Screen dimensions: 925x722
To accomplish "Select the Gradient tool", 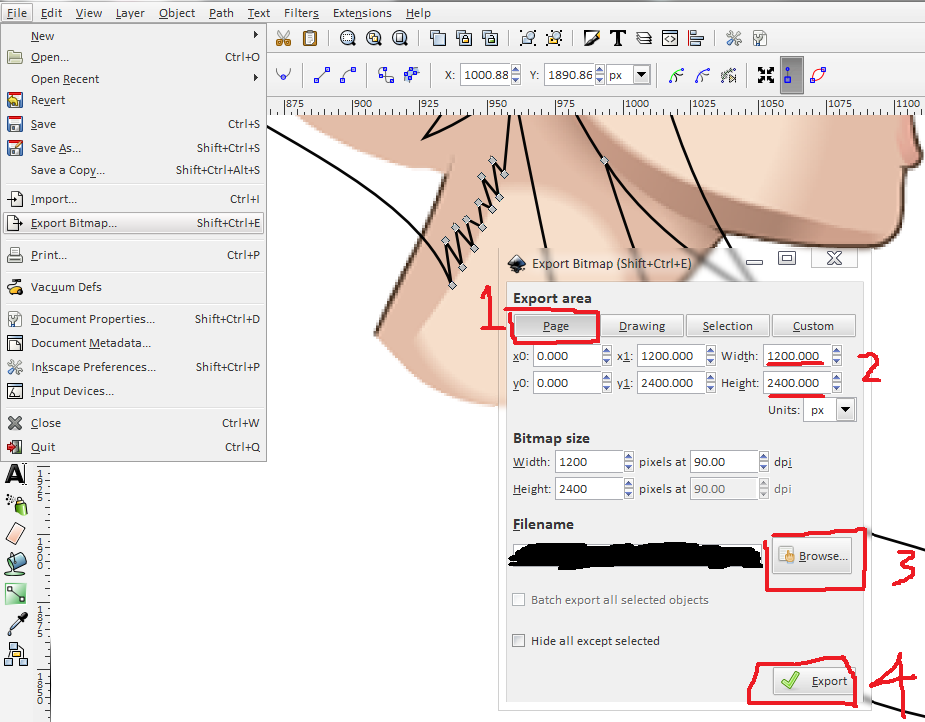I will coord(15,593).
